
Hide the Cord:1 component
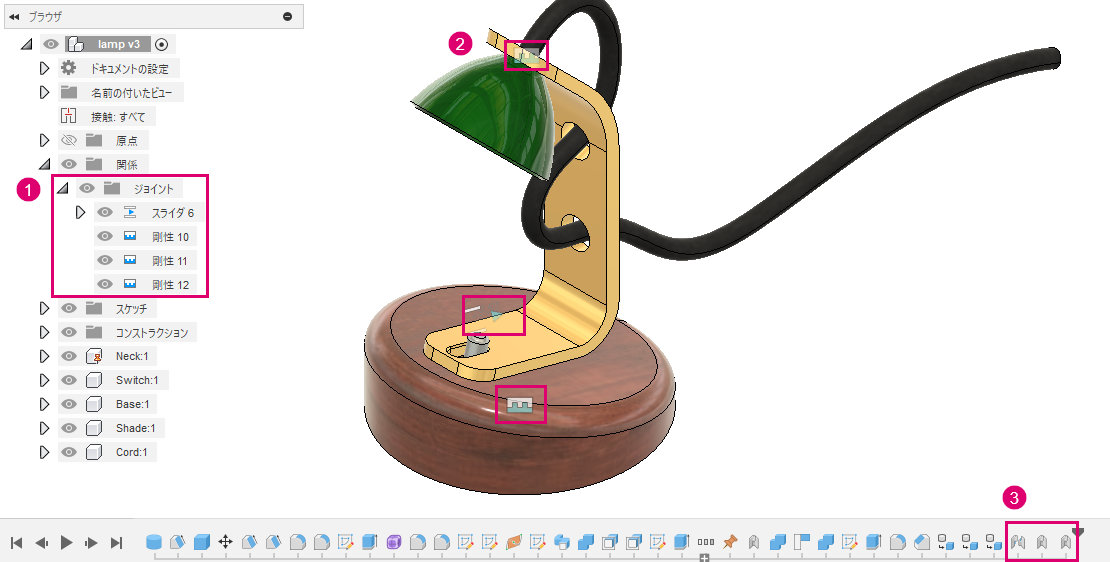point(69,452)
